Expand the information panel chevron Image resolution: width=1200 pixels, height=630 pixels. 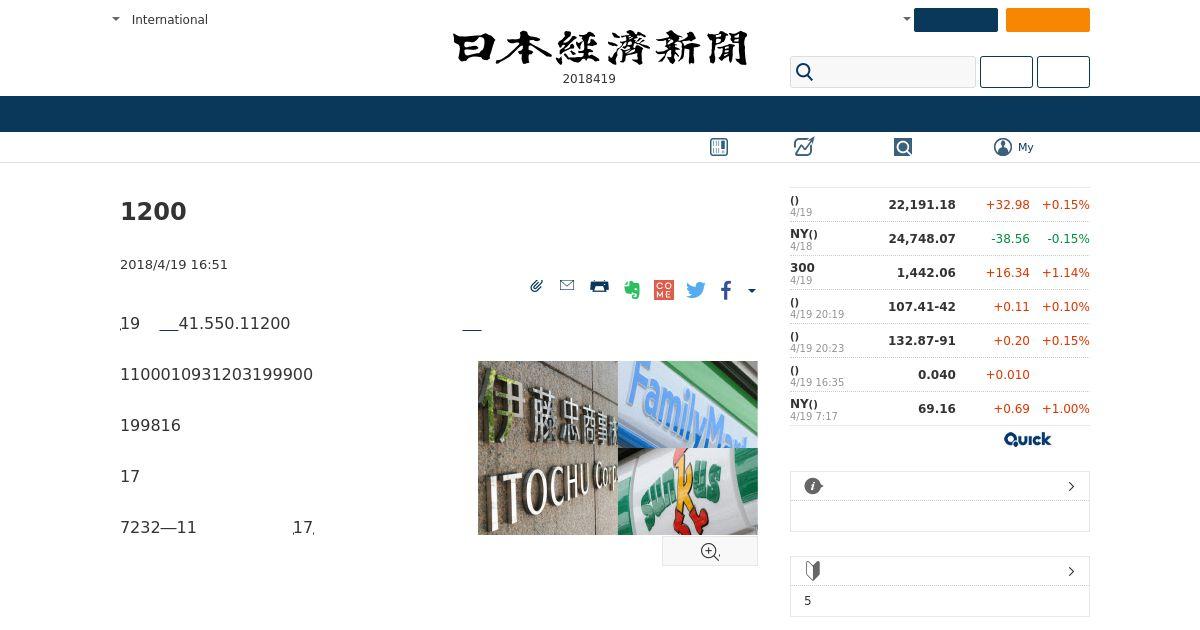pyautogui.click(x=1071, y=486)
